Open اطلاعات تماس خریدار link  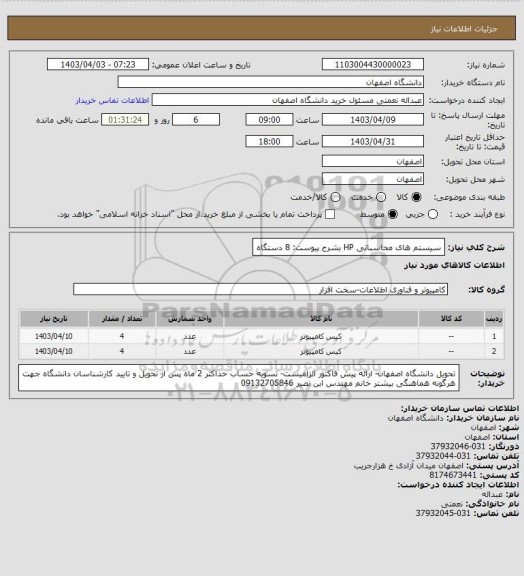tap(112, 100)
